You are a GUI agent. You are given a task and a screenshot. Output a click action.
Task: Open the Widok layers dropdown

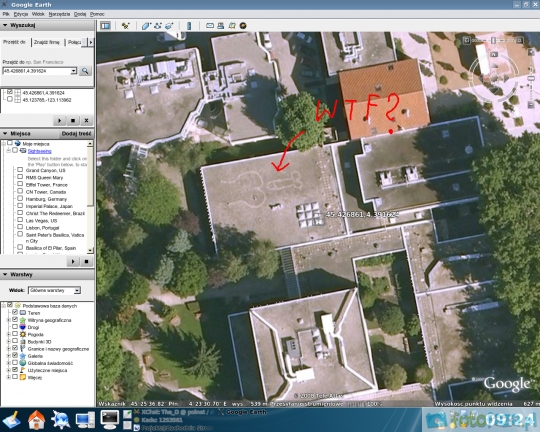tap(54, 290)
